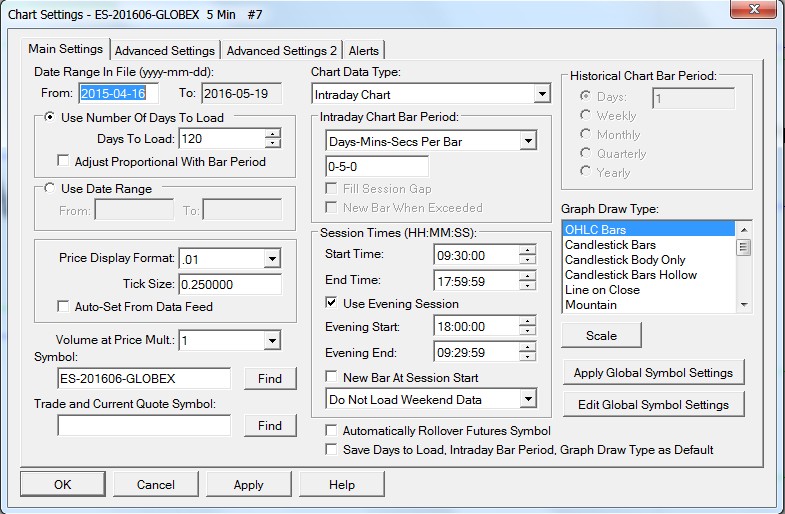Viewport: 785px width, 514px height.
Task: Open the Price Display Format dropdown
Action: (272, 259)
